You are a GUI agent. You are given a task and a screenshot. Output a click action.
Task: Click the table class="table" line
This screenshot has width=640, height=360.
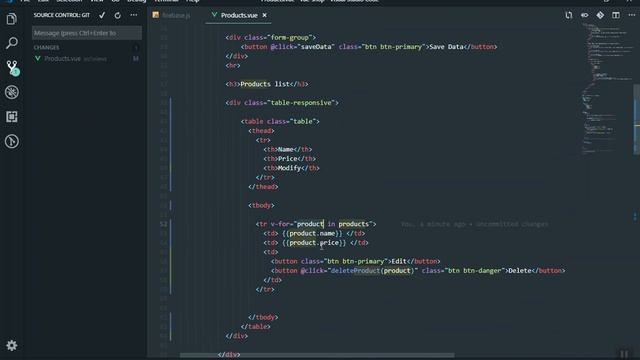(280, 122)
